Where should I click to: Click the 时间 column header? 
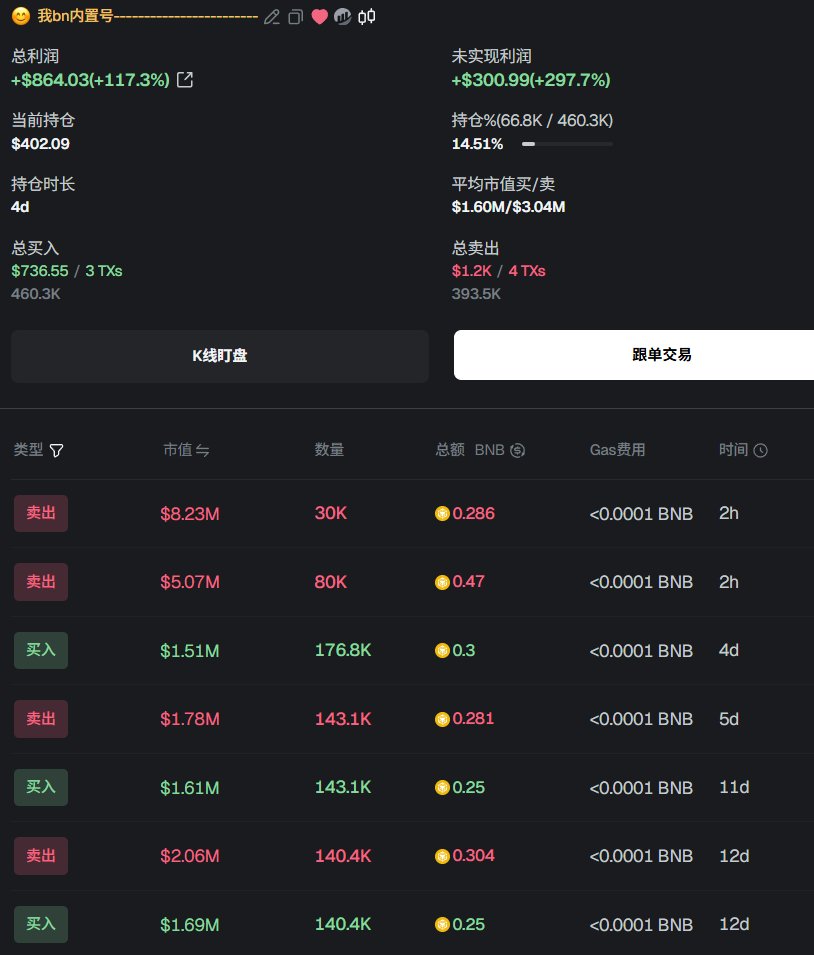click(733, 450)
